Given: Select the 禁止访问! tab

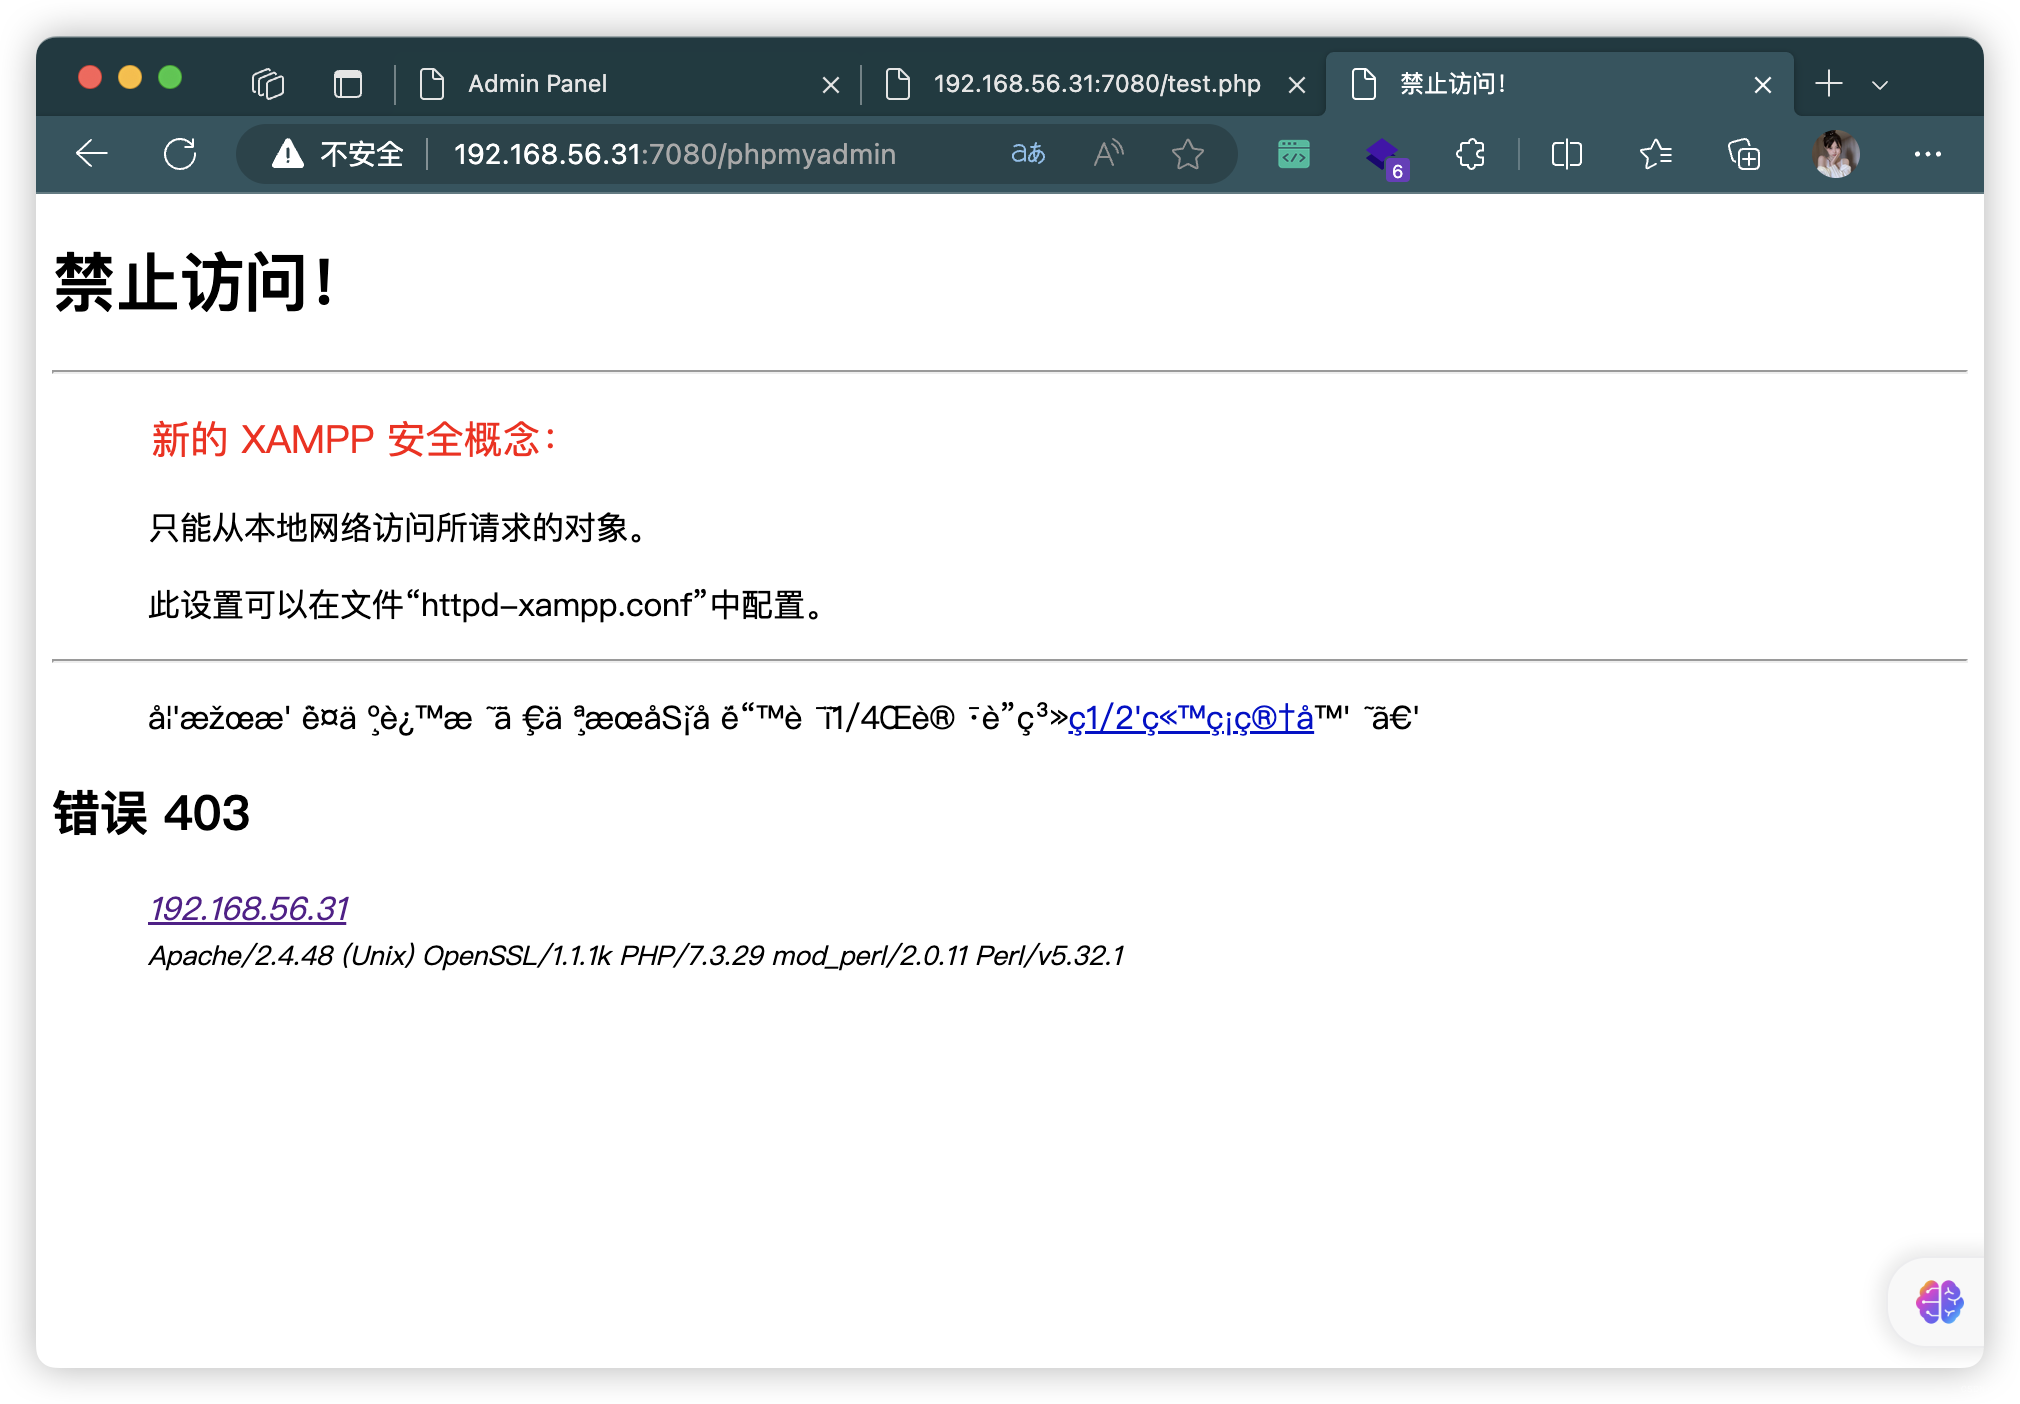Looking at the screenshot, I should [1560, 84].
